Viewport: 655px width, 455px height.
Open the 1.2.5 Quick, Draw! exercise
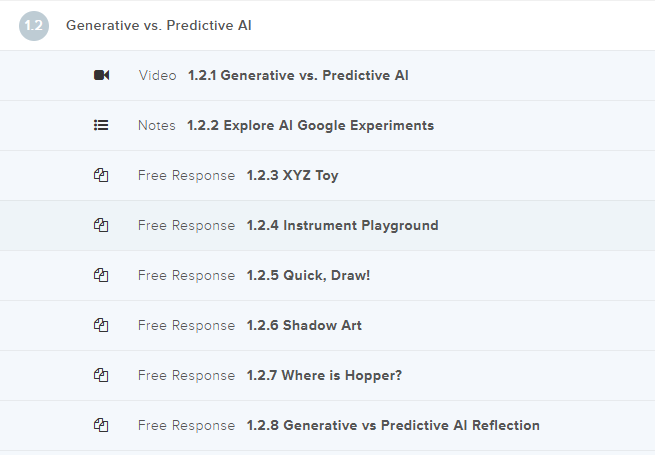308,275
